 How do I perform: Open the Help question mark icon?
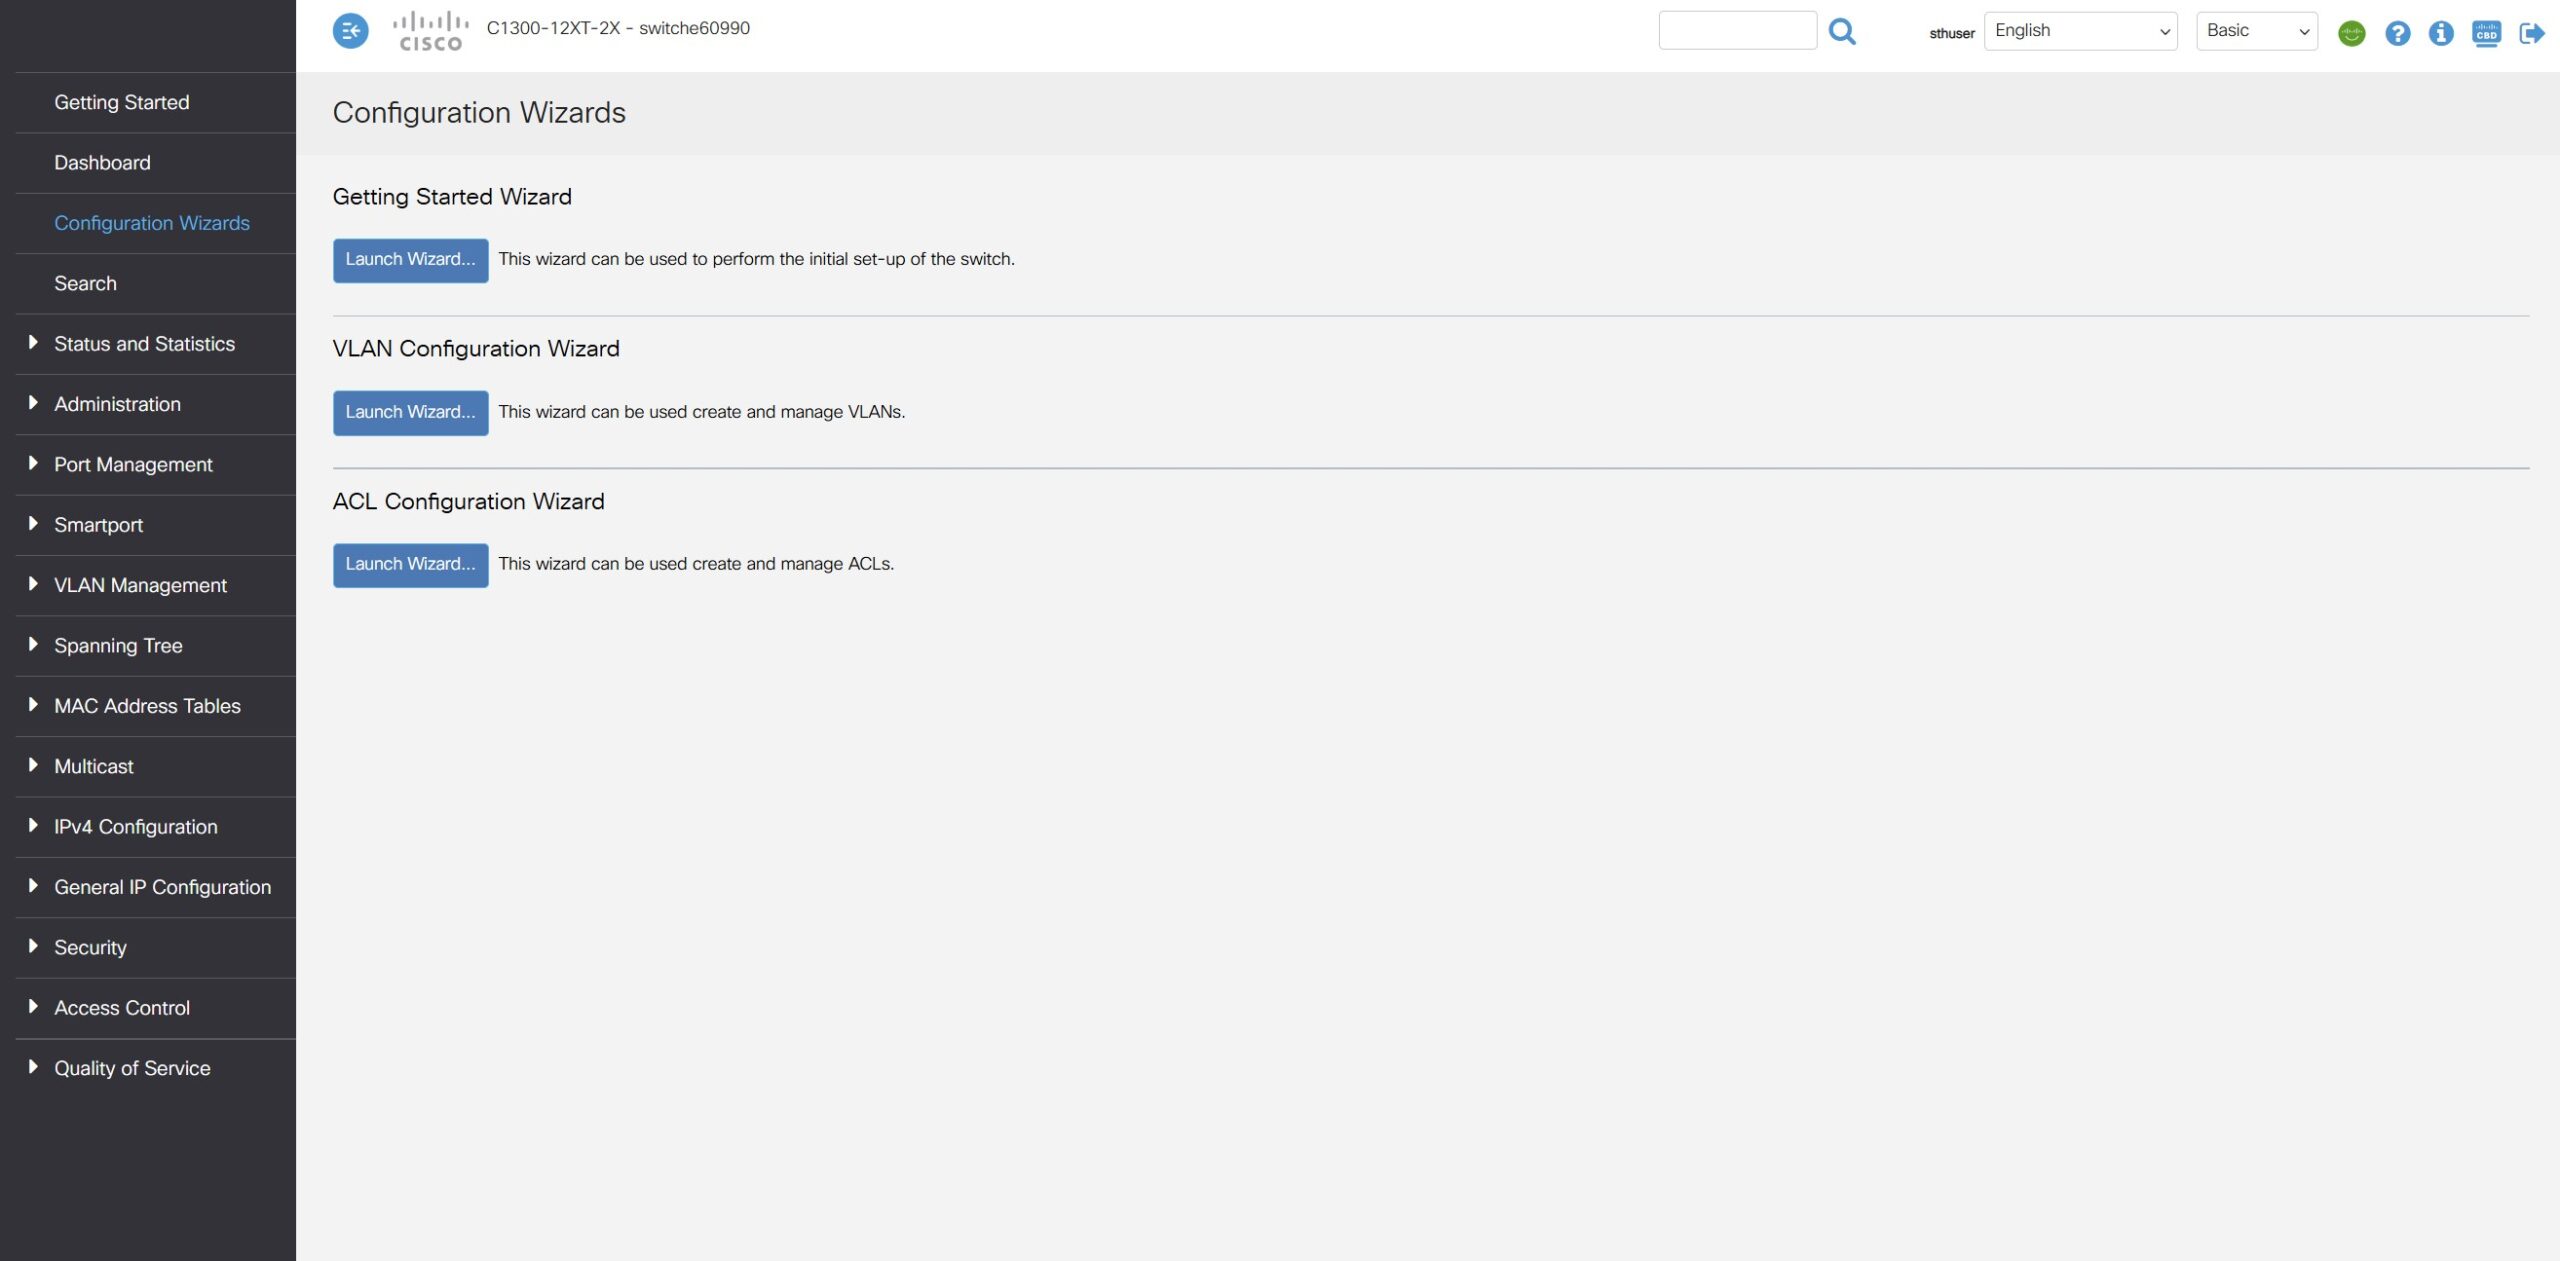2397,33
